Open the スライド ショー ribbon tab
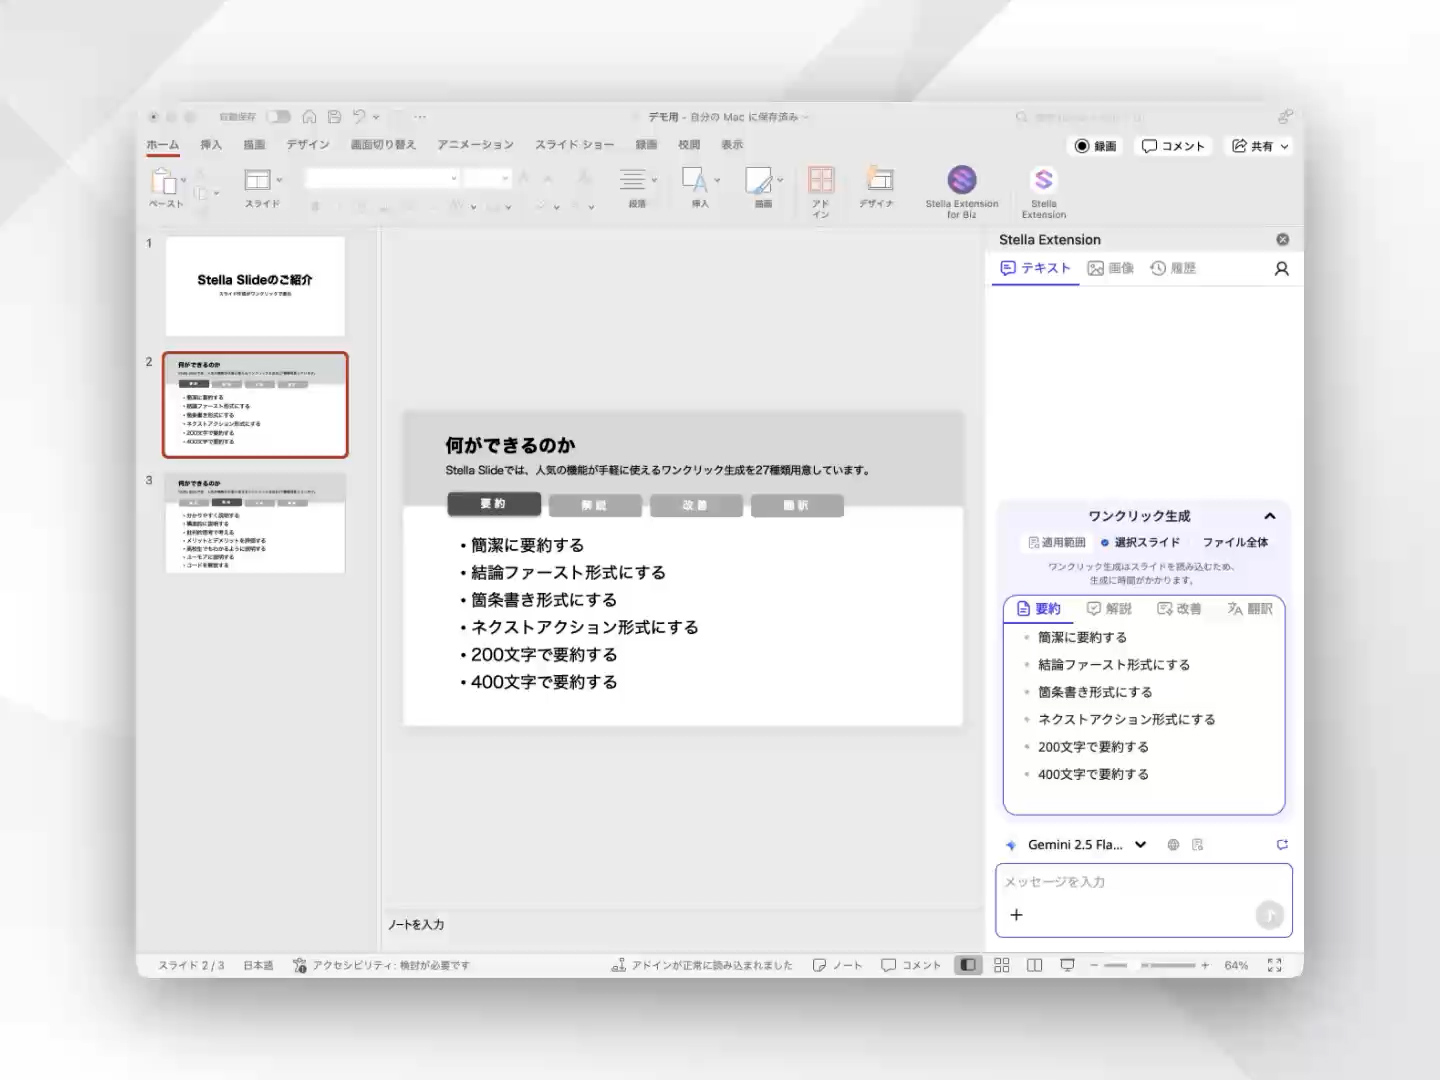Image resolution: width=1440 pixels, height=1080 pixels. click(574, 145)
